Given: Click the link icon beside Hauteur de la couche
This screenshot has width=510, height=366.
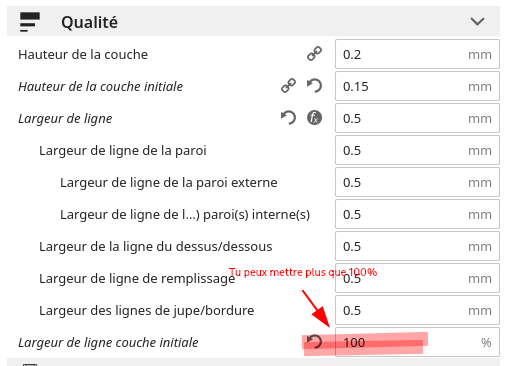Looking at the screenshot, I should click(314, 54).
